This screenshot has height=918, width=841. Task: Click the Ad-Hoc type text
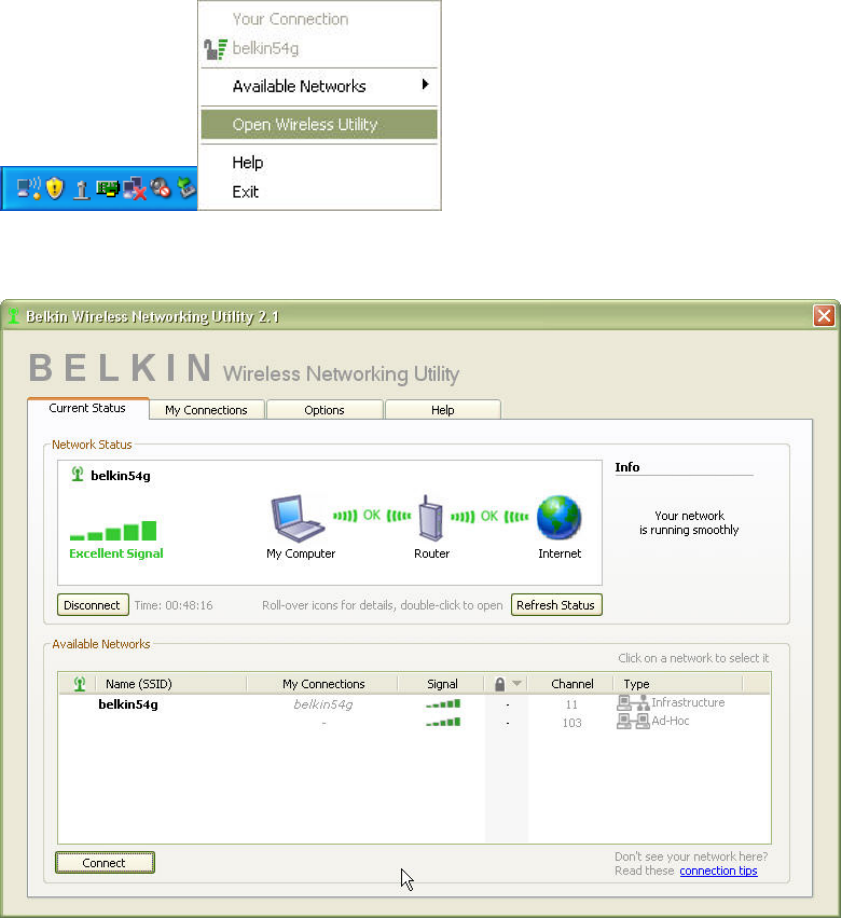click(671, 721)
